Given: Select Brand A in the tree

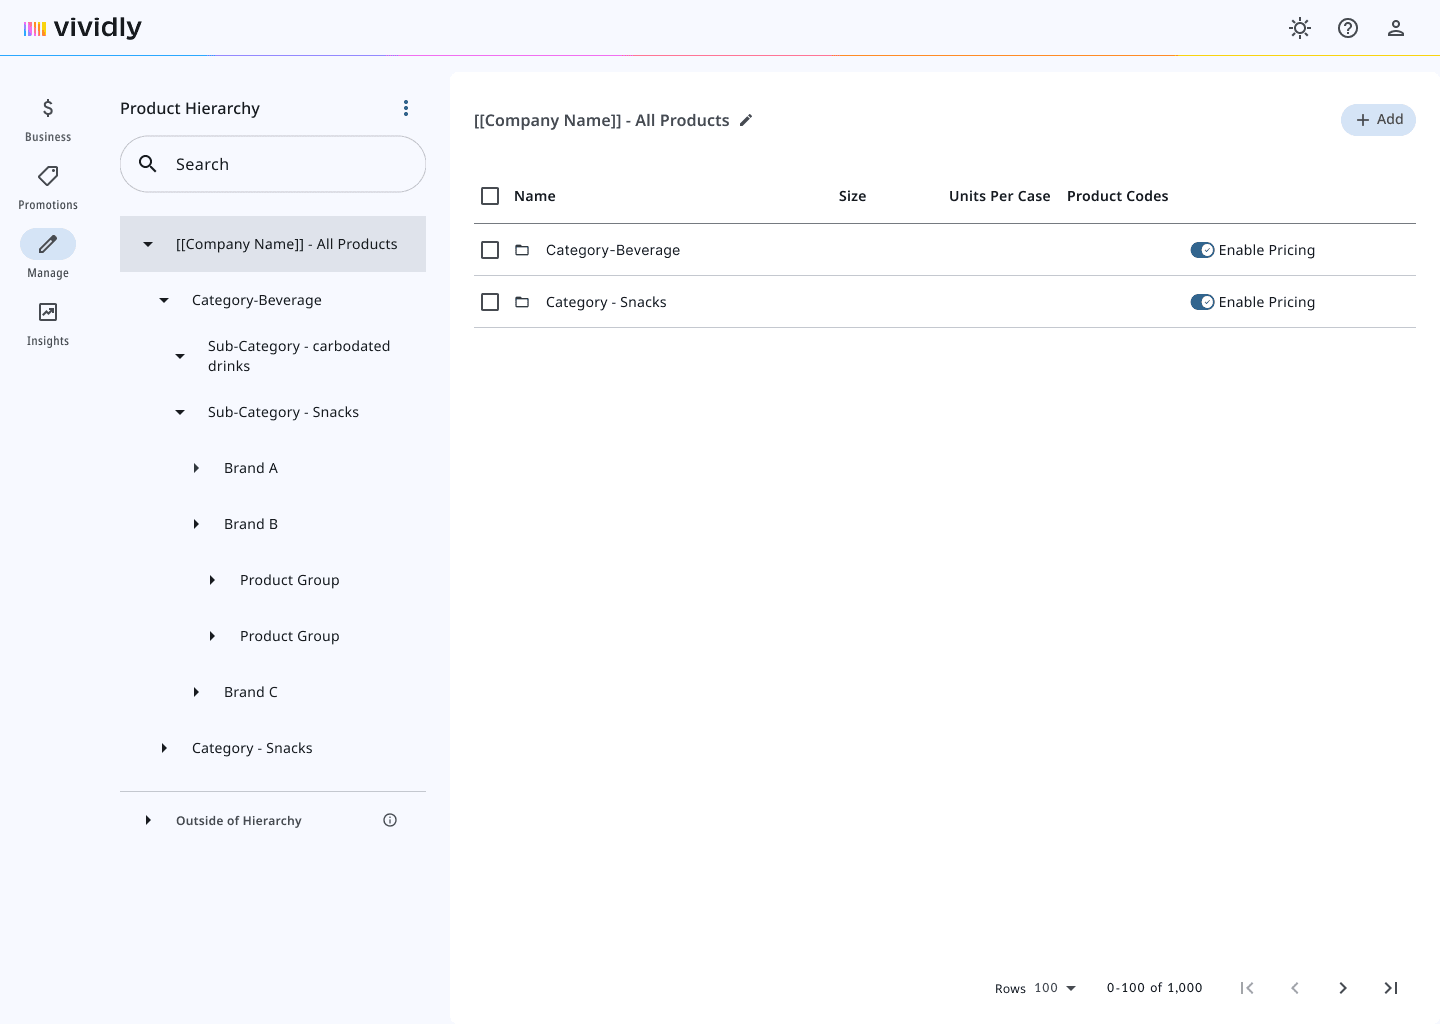Looking at the screenshot, I should (x=251, y=468).
